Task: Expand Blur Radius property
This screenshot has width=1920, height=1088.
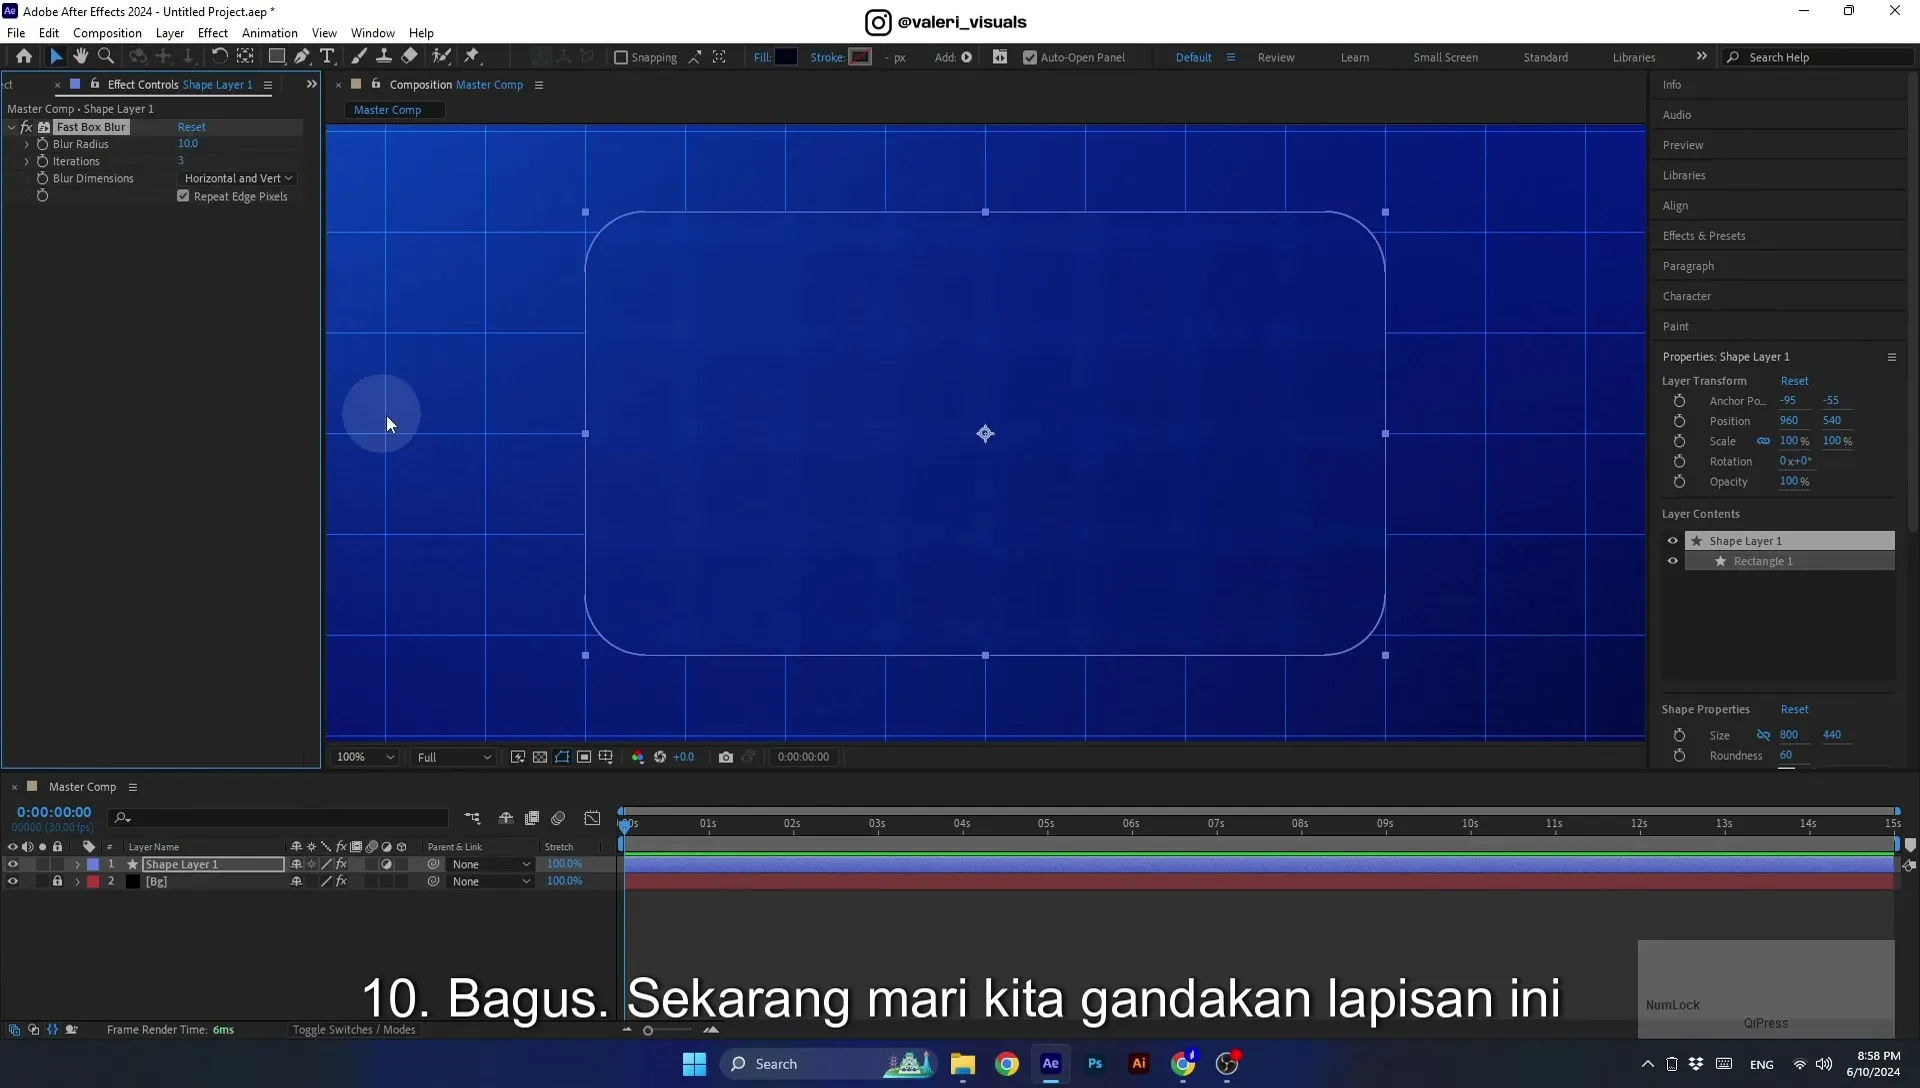Action: [27, 145]
